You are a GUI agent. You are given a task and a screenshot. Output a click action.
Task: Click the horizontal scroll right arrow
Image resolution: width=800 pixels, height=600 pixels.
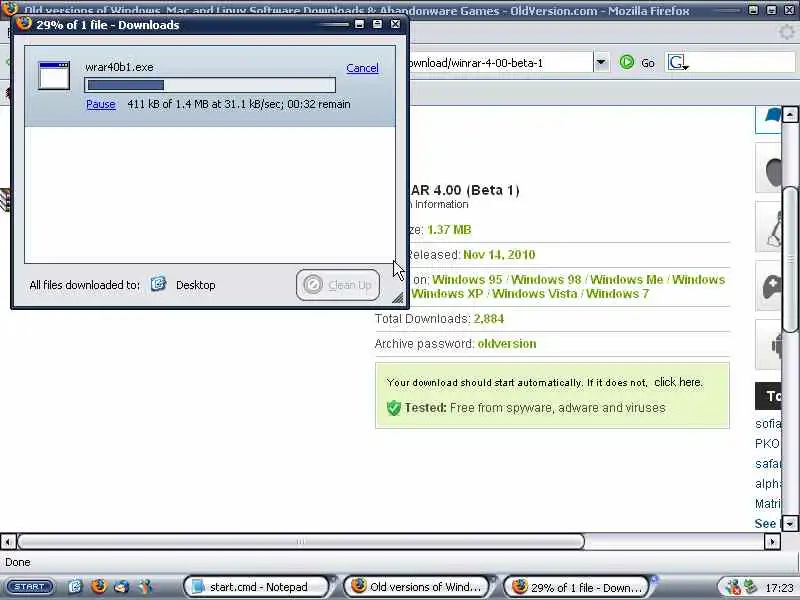772,541
